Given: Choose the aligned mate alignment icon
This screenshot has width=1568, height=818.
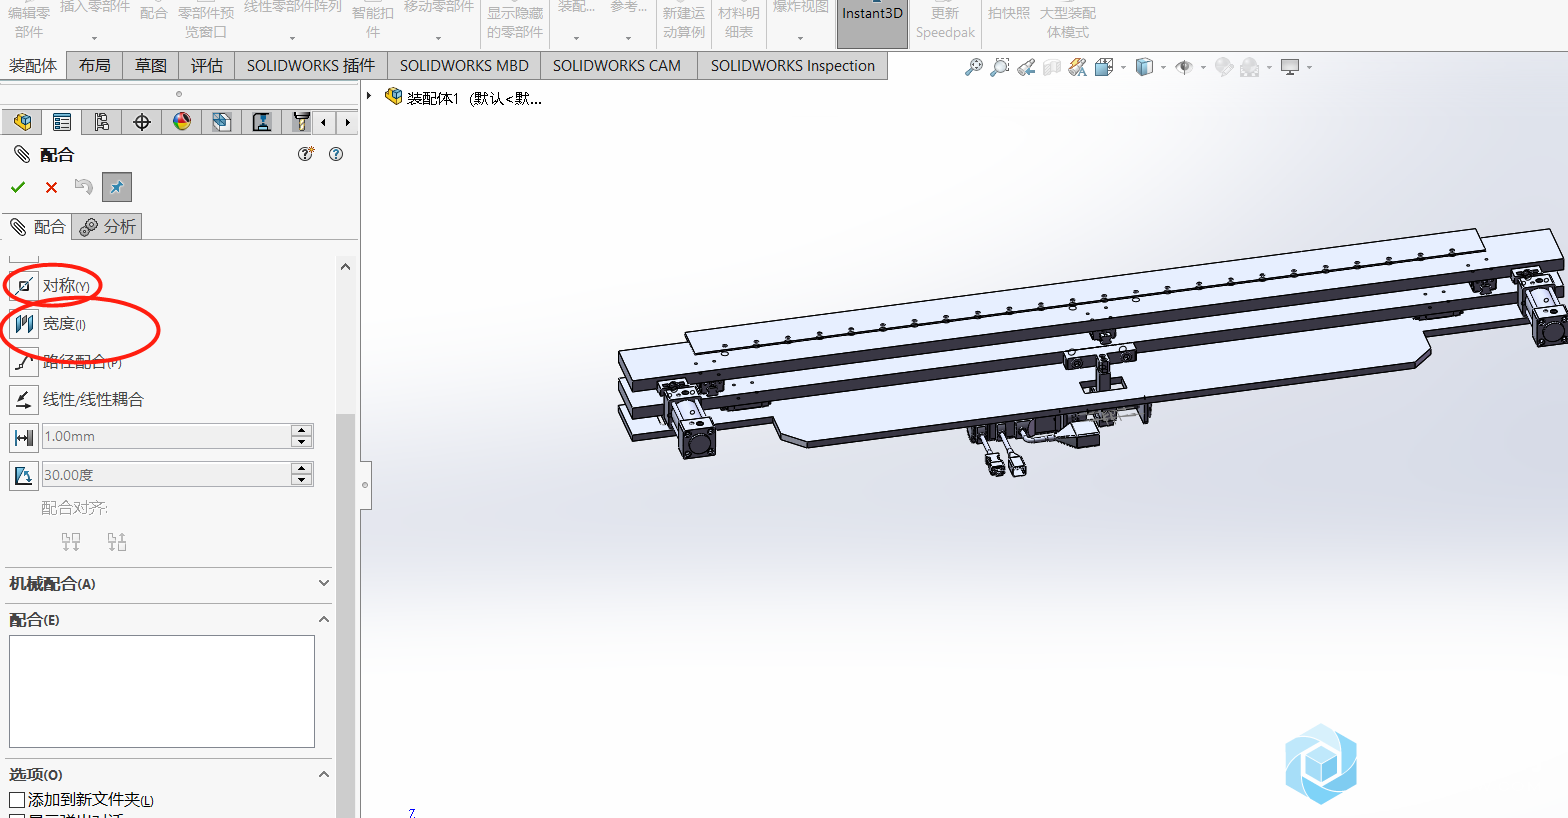Looking at the screenshot, I should (71, 542).
